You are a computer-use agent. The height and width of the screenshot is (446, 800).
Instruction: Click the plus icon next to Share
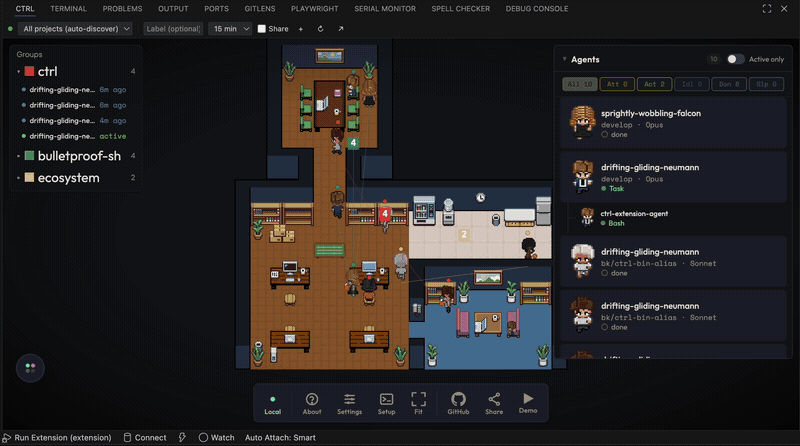(x=301, y=29)
